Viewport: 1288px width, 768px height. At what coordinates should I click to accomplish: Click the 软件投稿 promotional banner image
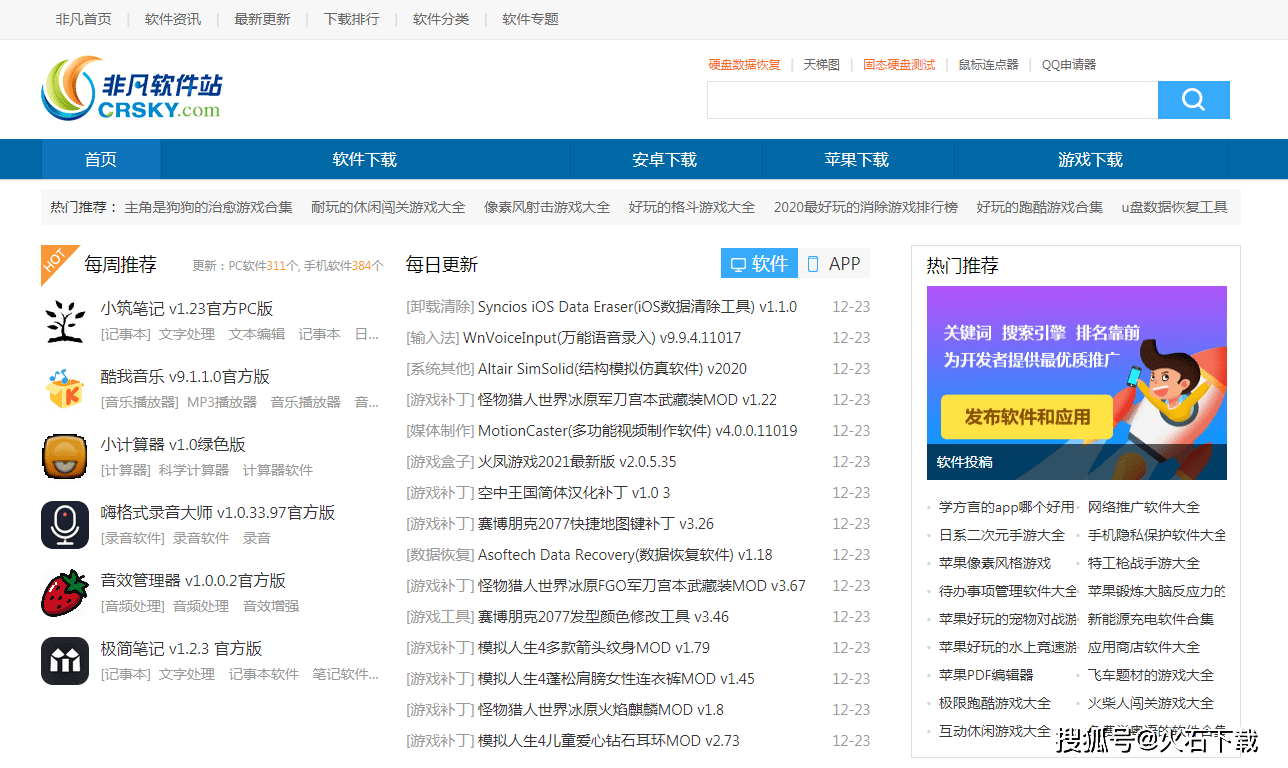(1077, 383)
